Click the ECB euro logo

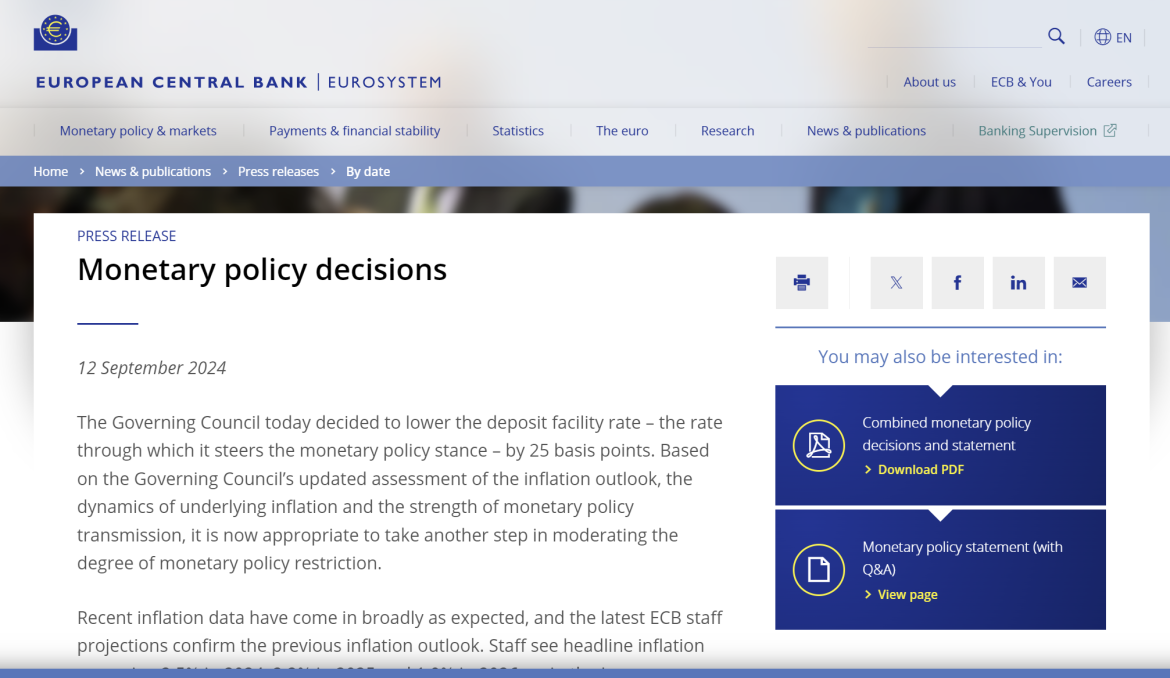point(55,33)
